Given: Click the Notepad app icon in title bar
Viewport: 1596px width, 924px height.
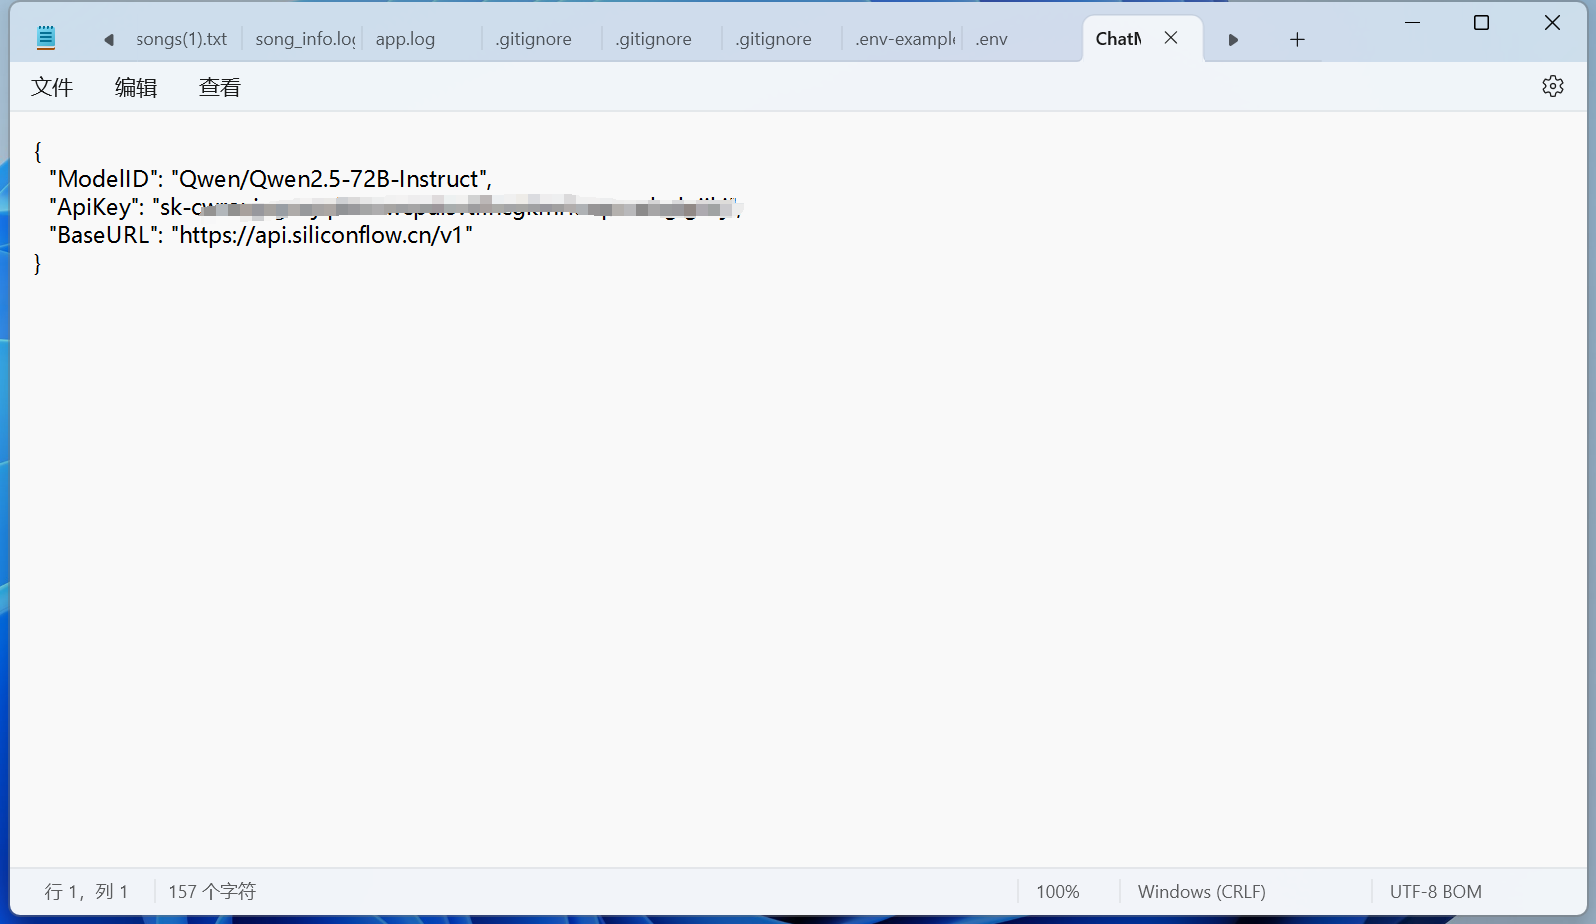Looking at the screenshot, I should point(46,39).
